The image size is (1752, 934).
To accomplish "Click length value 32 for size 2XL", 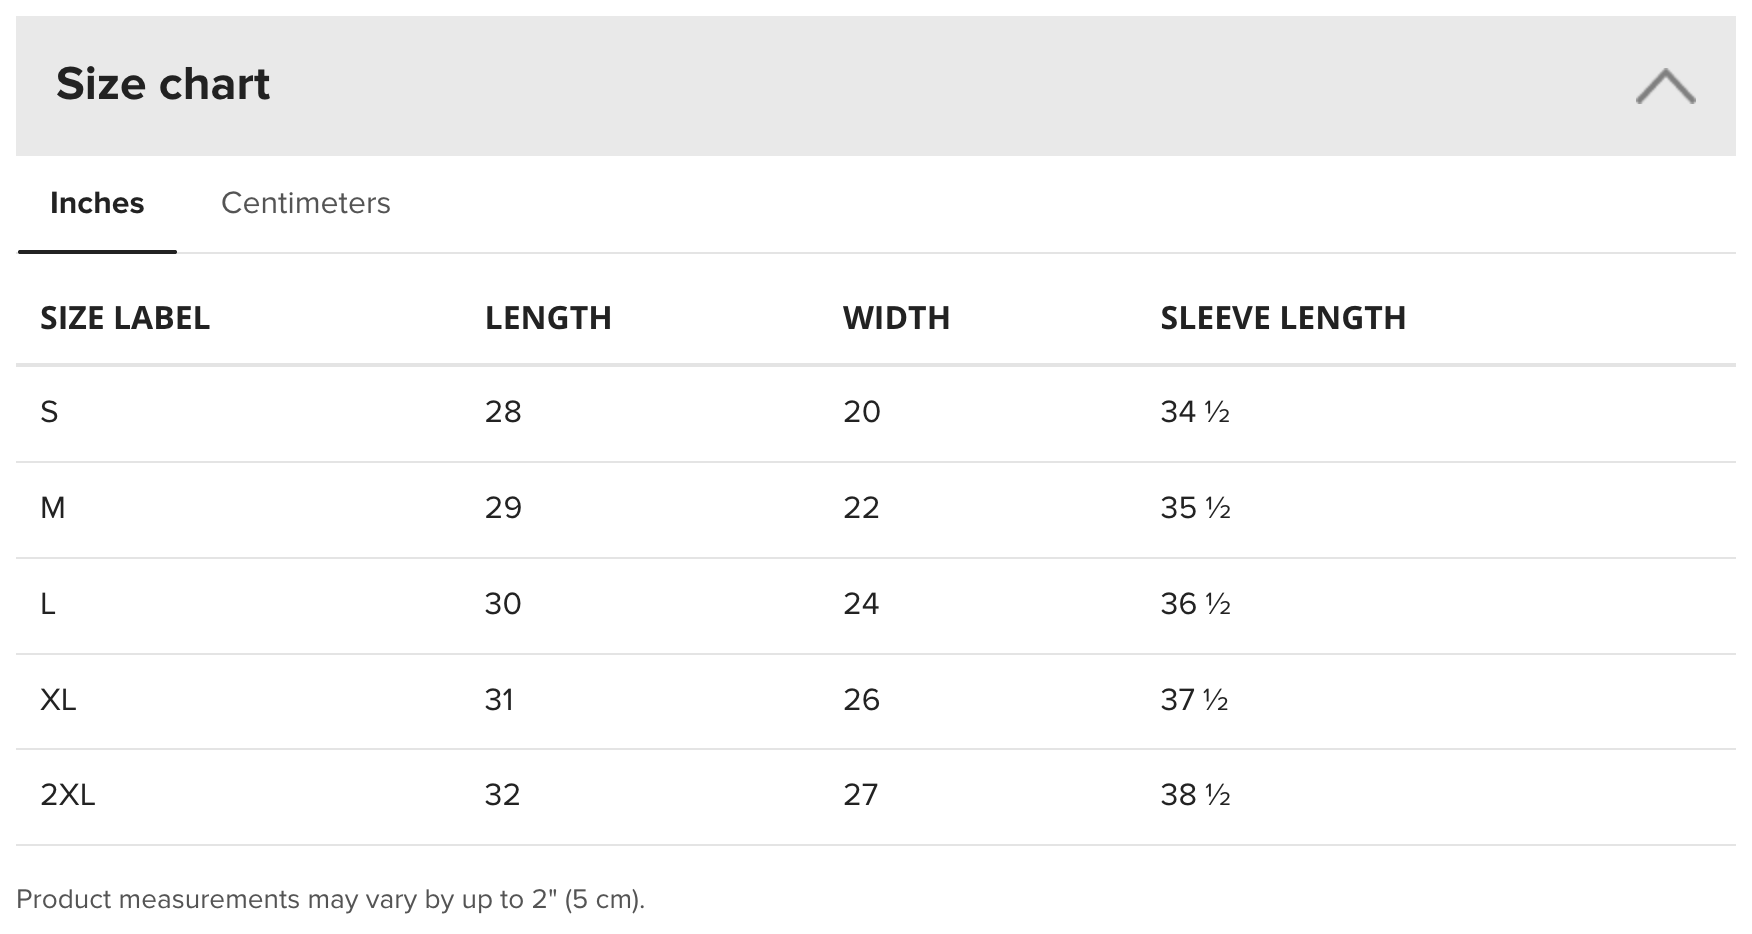I will coord(503,795).
